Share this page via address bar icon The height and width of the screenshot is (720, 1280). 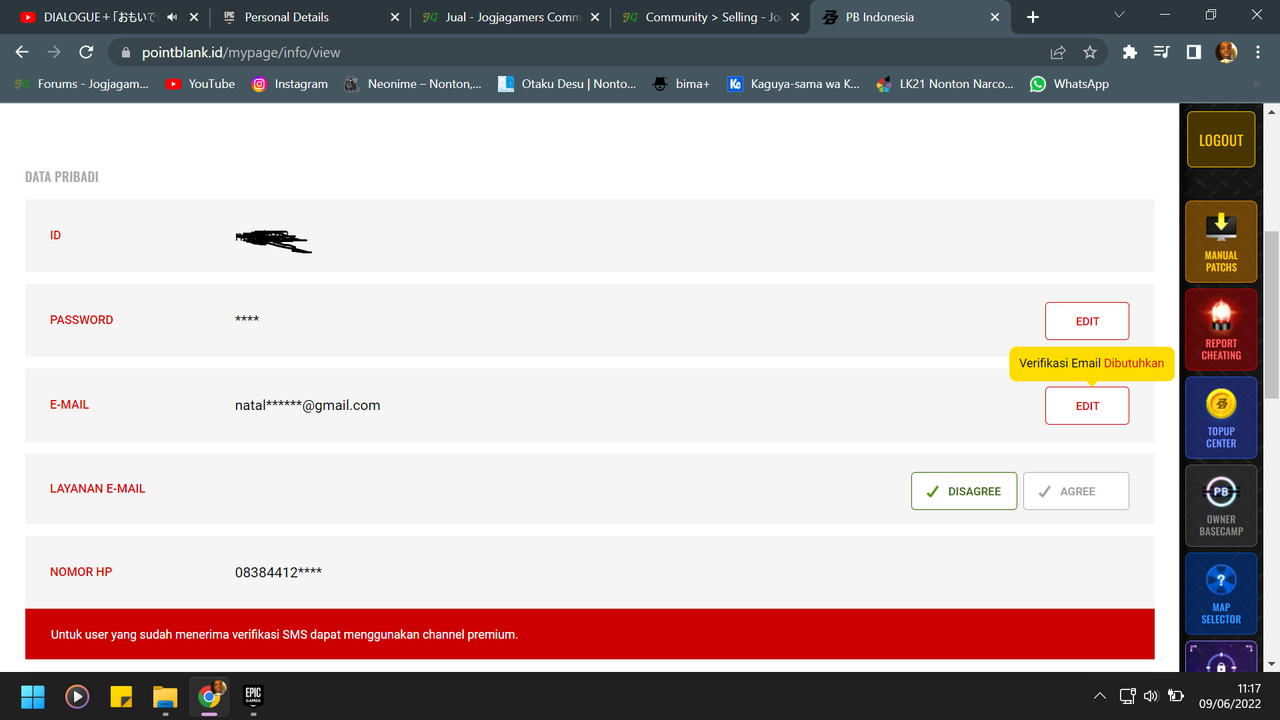[x=1058, y=52]
